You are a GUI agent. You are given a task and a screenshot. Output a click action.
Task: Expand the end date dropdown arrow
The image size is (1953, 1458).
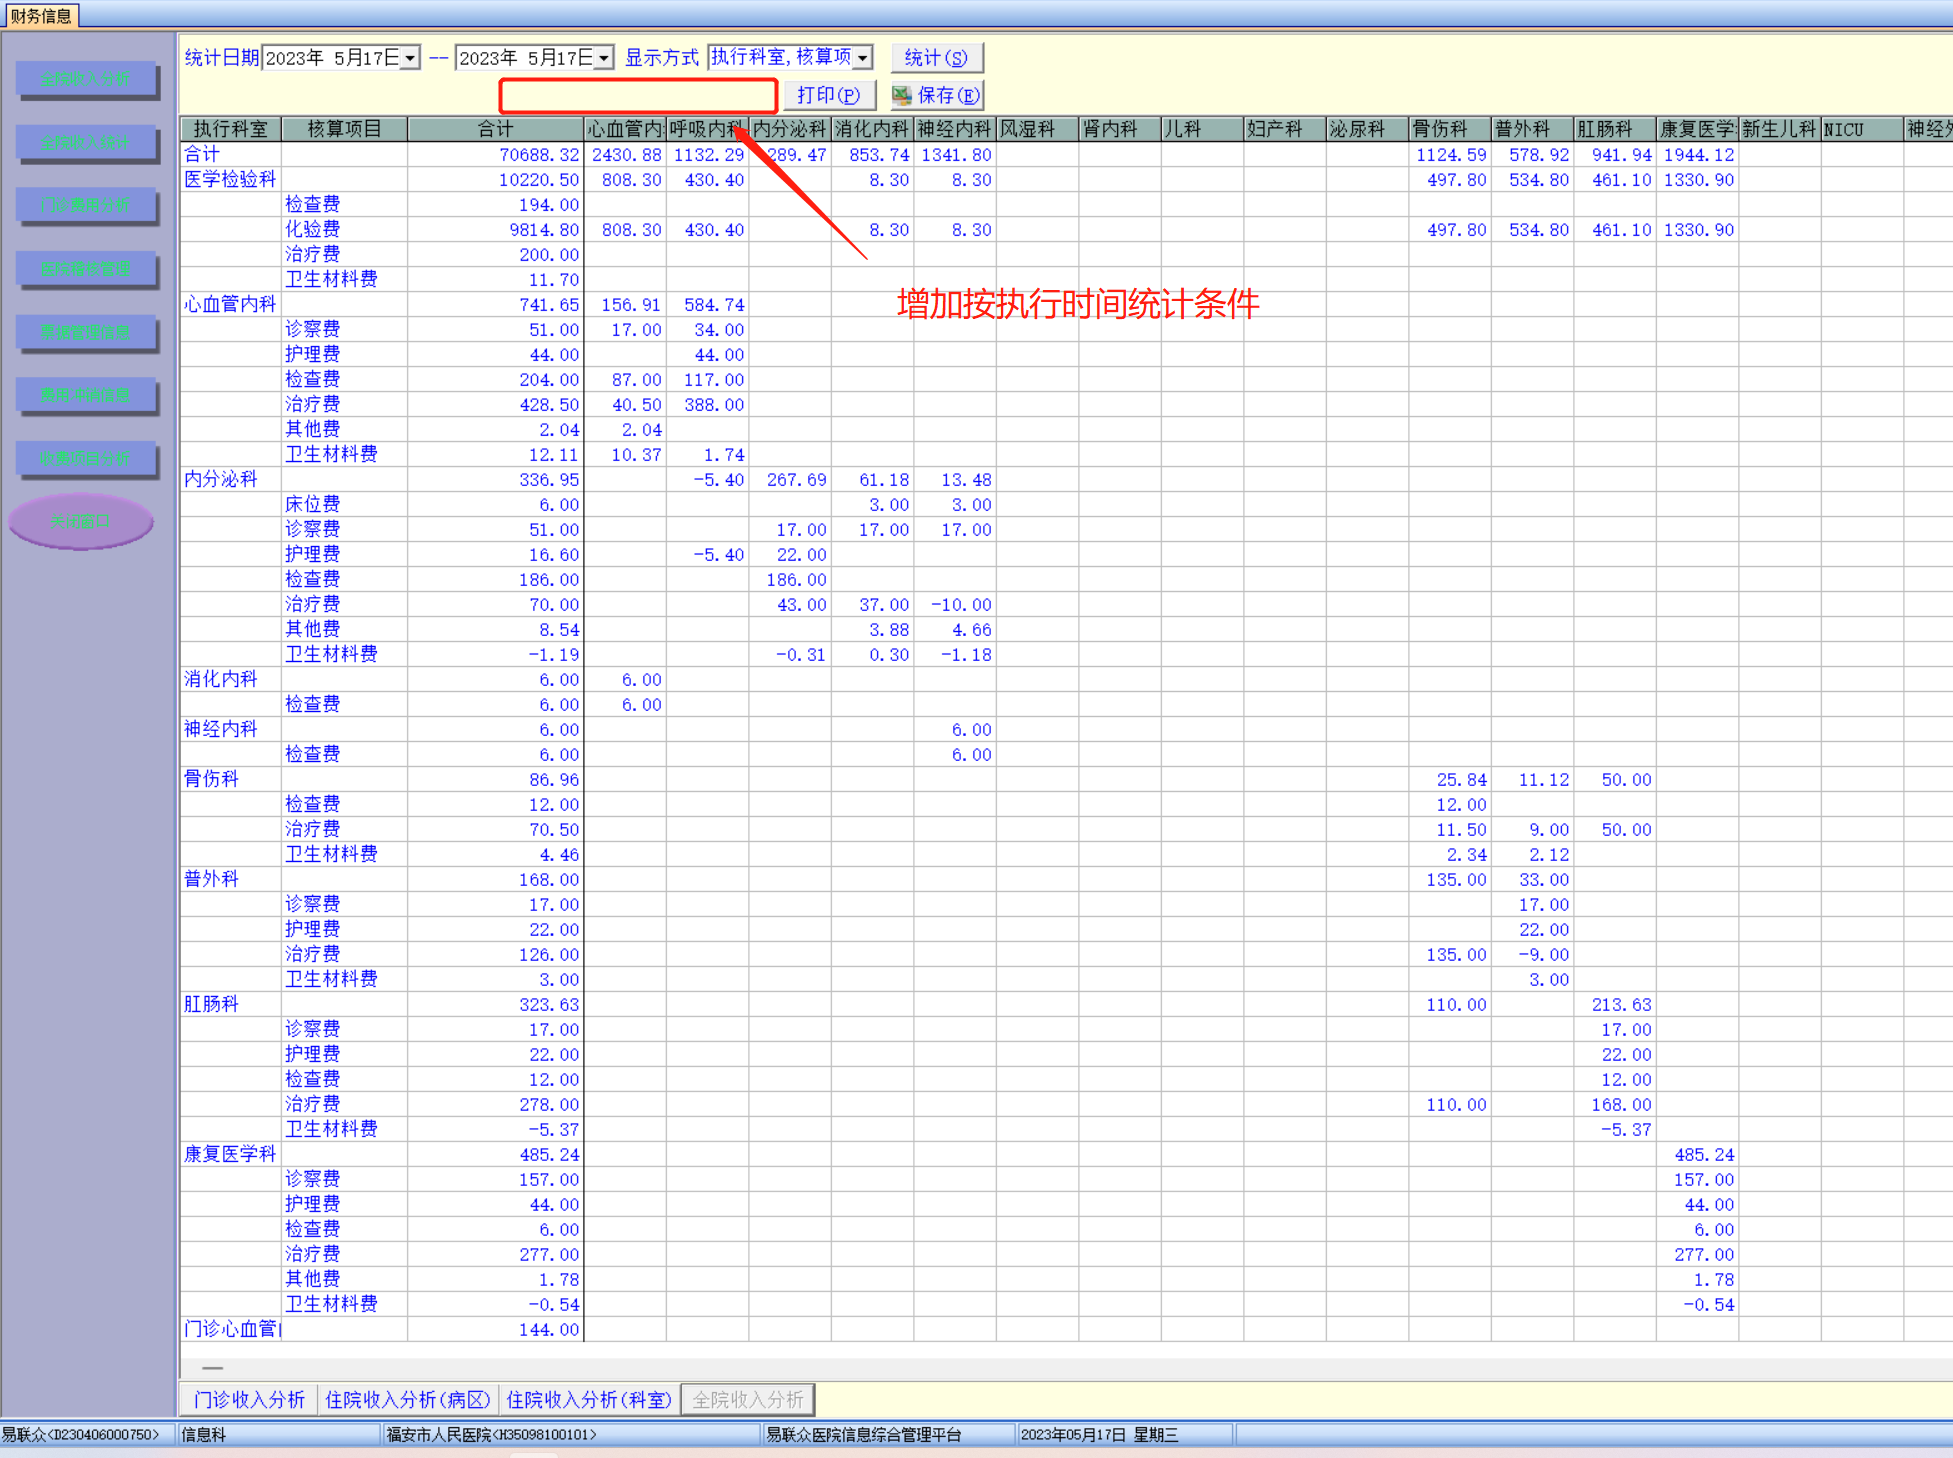click(604, 58)
